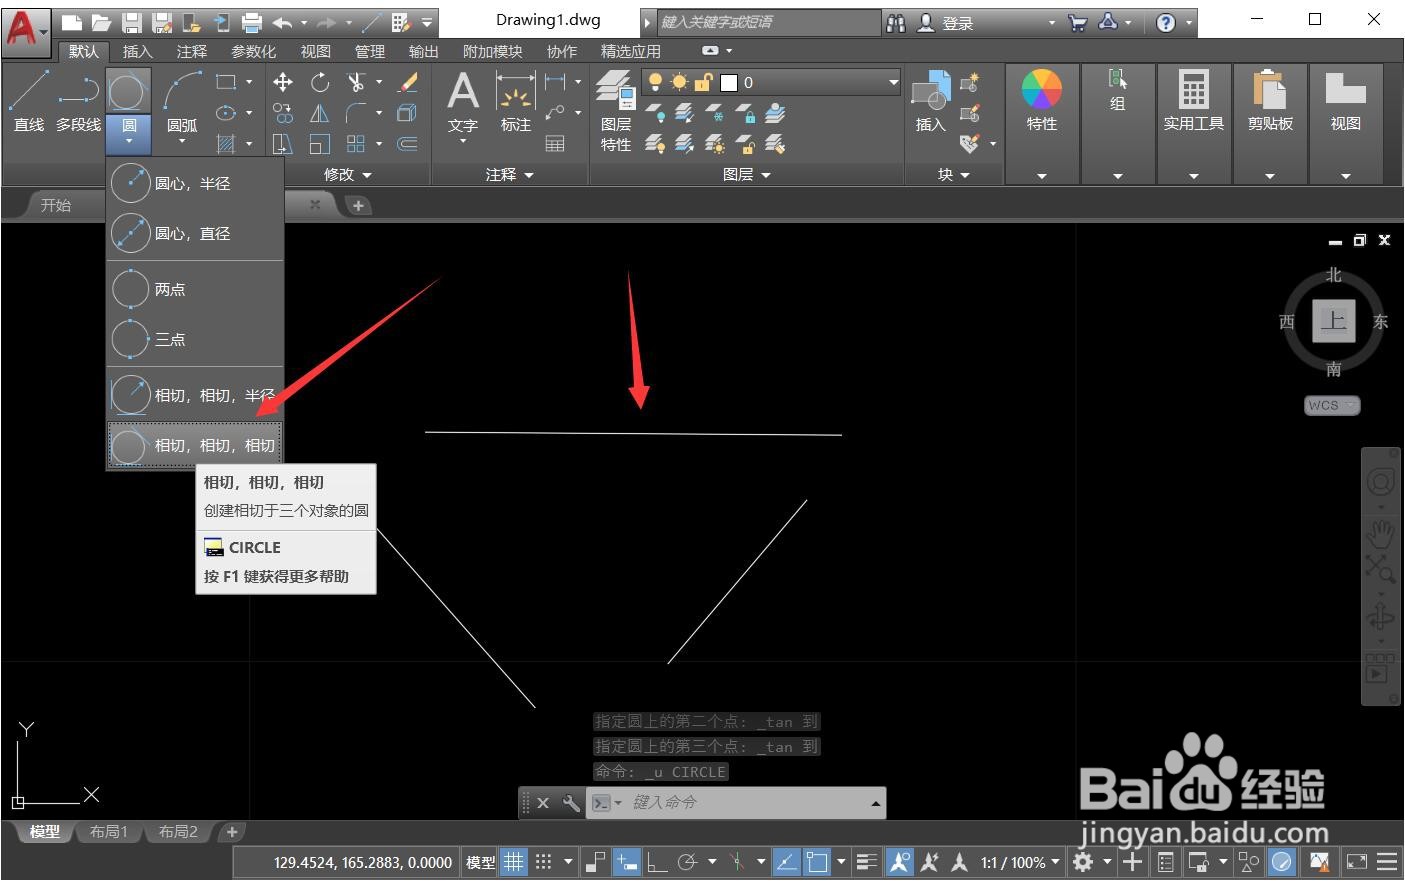Click the Fillet tool icon
This screenshot has height=881, width=1405.
click(356, 113)
